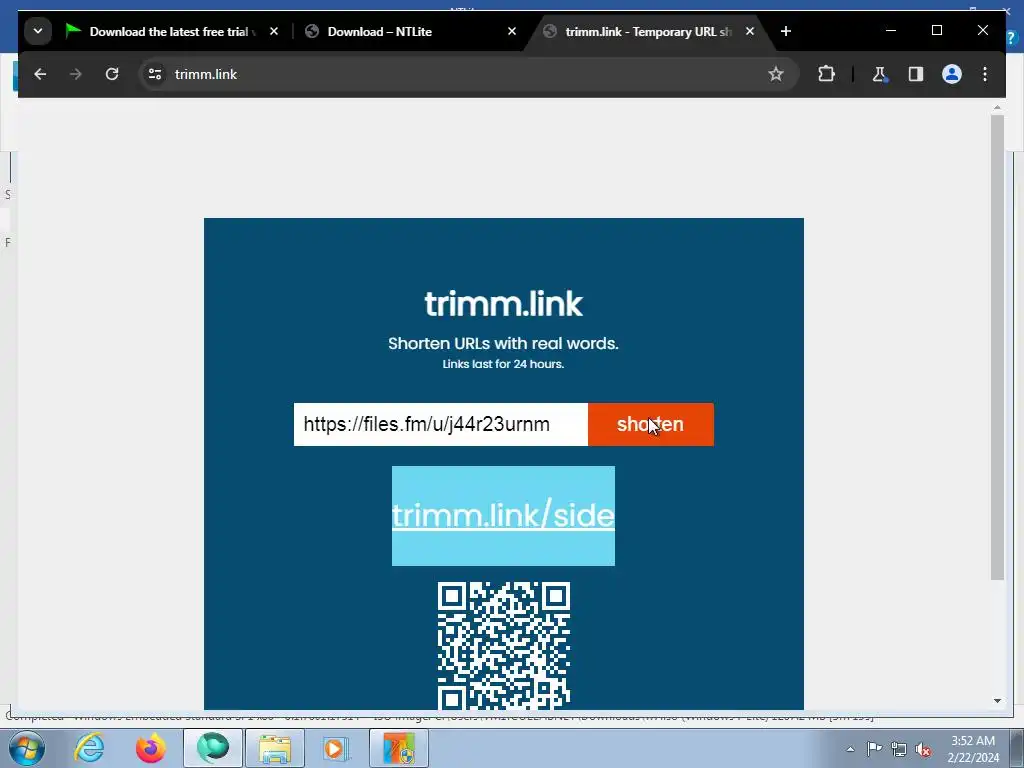Click scrollbar down arrow
1024x768 pixels.
click(997, 701)
